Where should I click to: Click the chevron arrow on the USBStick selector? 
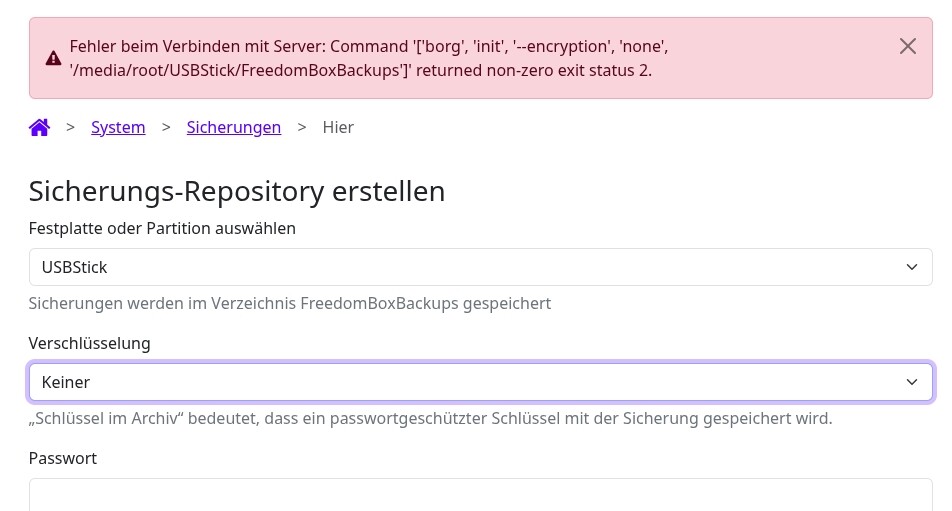[911, 267]
